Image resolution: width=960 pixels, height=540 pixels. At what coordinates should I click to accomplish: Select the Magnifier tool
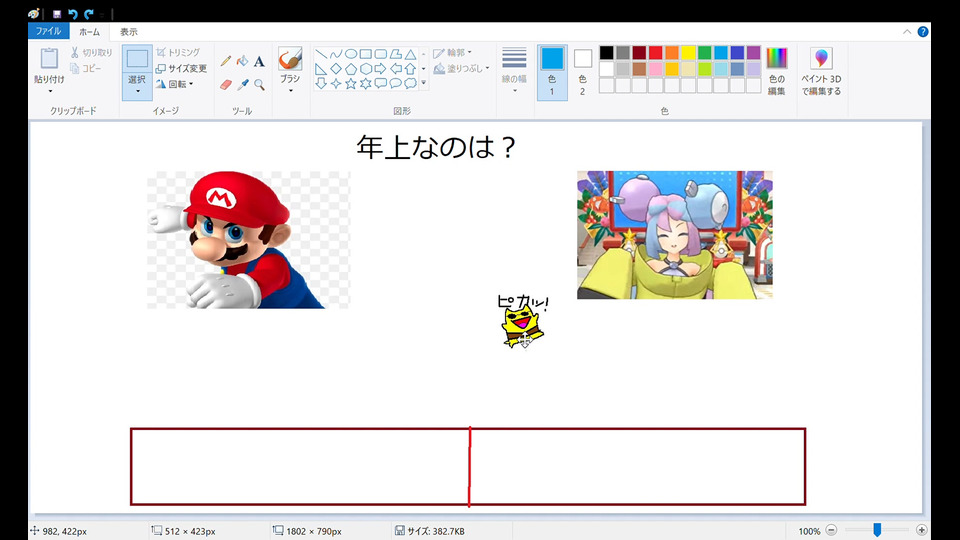click(259, 84)
